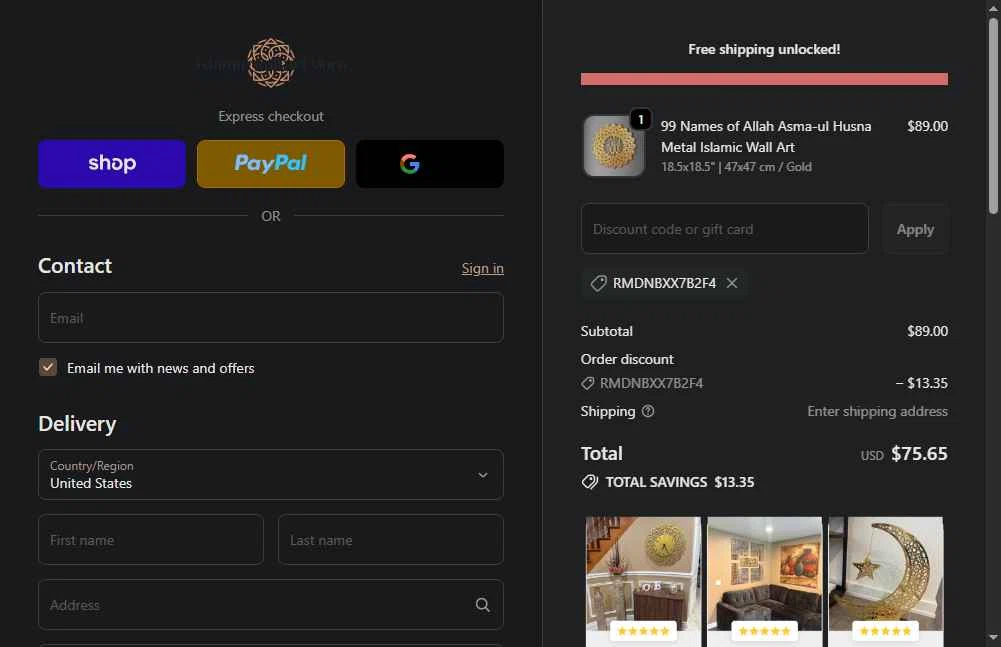Apply the discount code
The height and width of the screenshot is (647, 1001).
(x=915, y=229)
